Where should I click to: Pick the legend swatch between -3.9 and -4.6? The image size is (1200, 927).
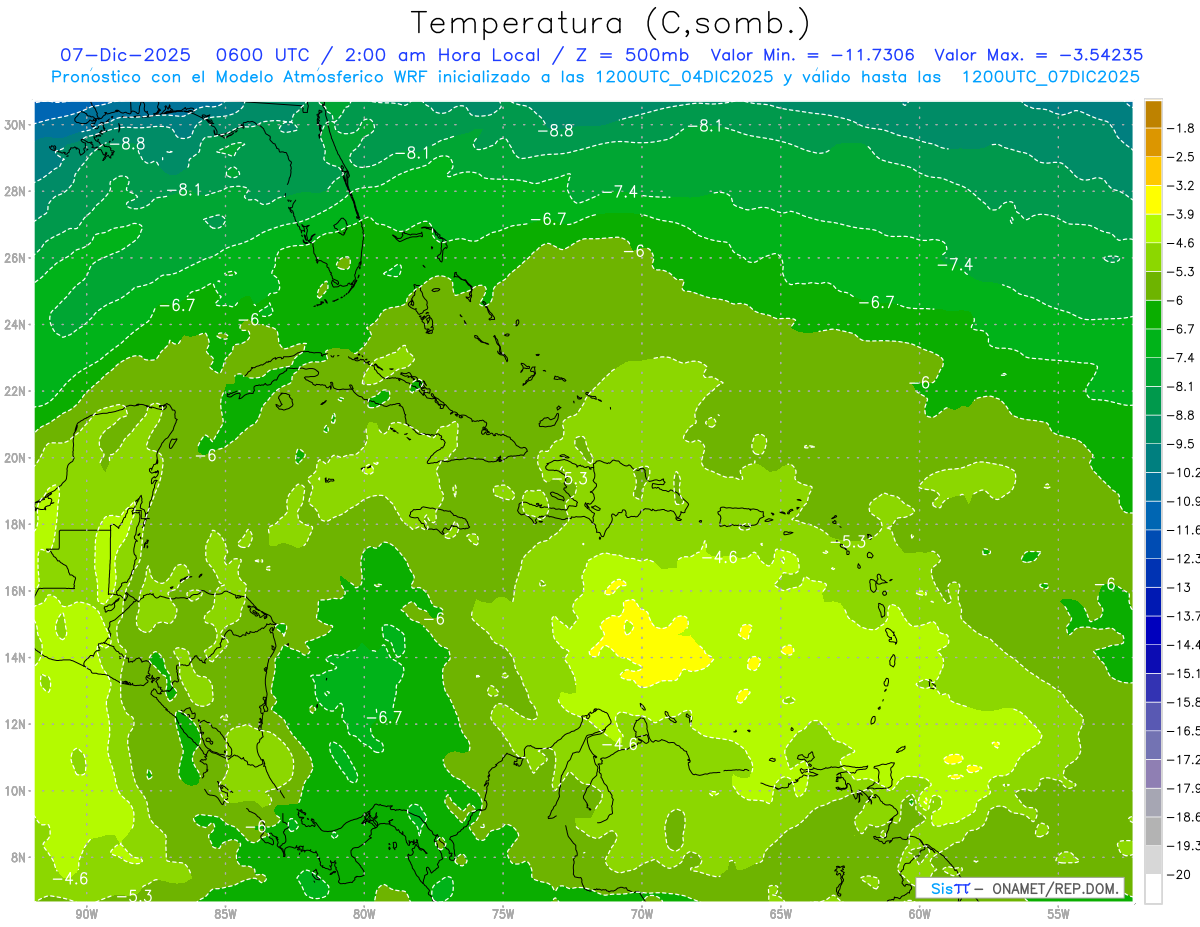coord(1153,228)
